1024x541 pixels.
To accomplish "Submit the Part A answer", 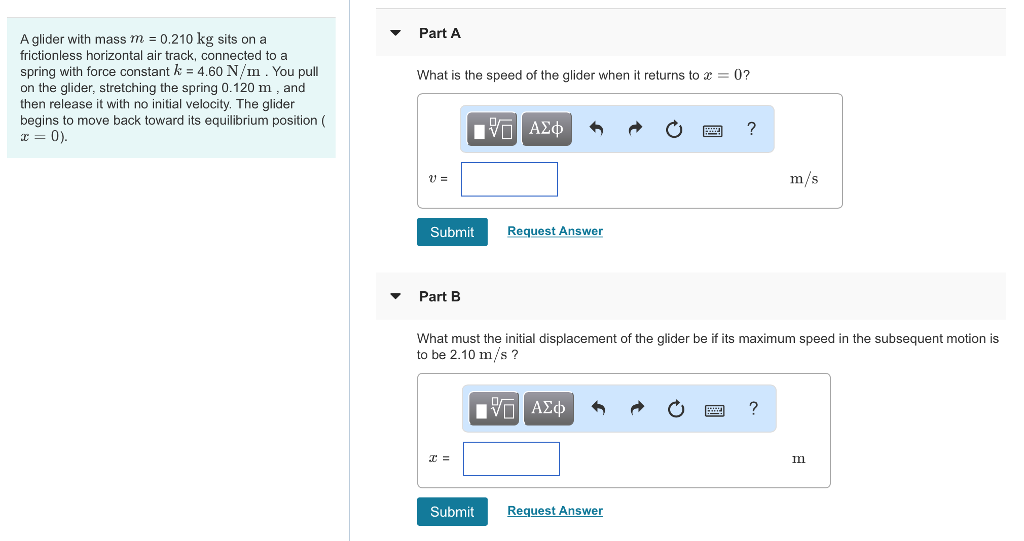I will coord(452,232).
